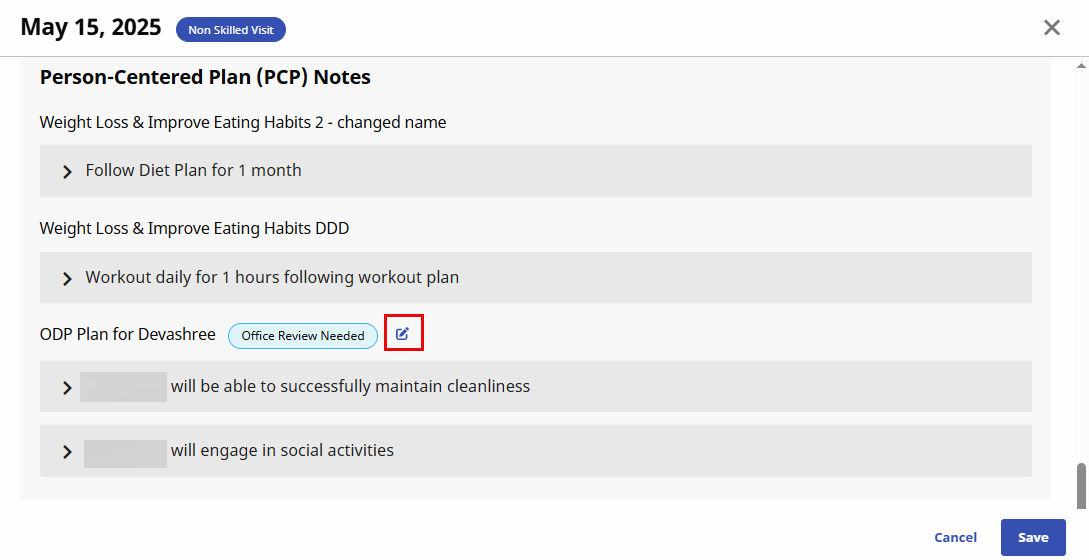The width and height of the screenshot is (1089, 560).
Task: Select the Eating Habits 2 - changed name label
Action: click(243, 122)
